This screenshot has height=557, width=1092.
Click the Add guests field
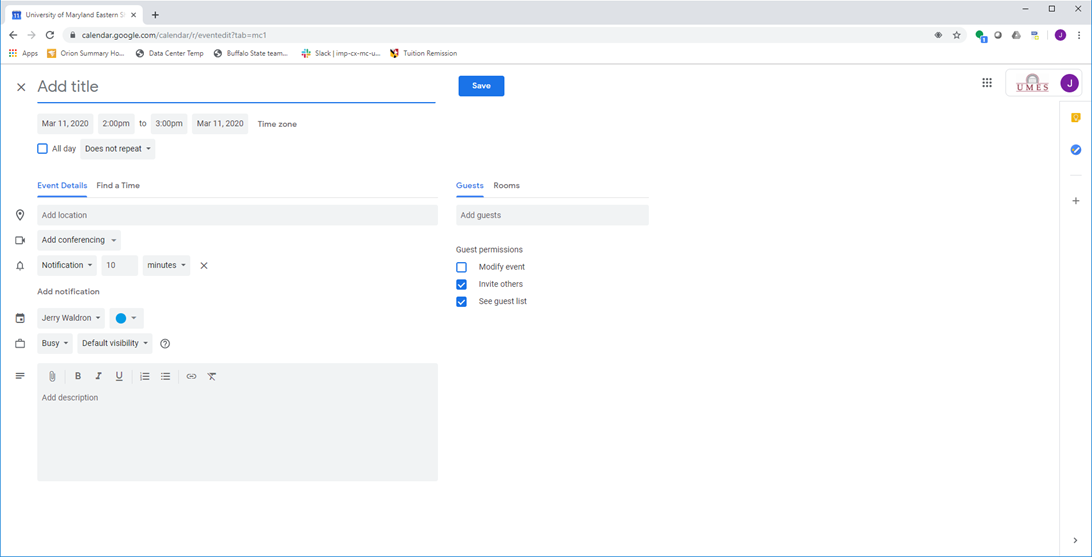pos(552,215)
